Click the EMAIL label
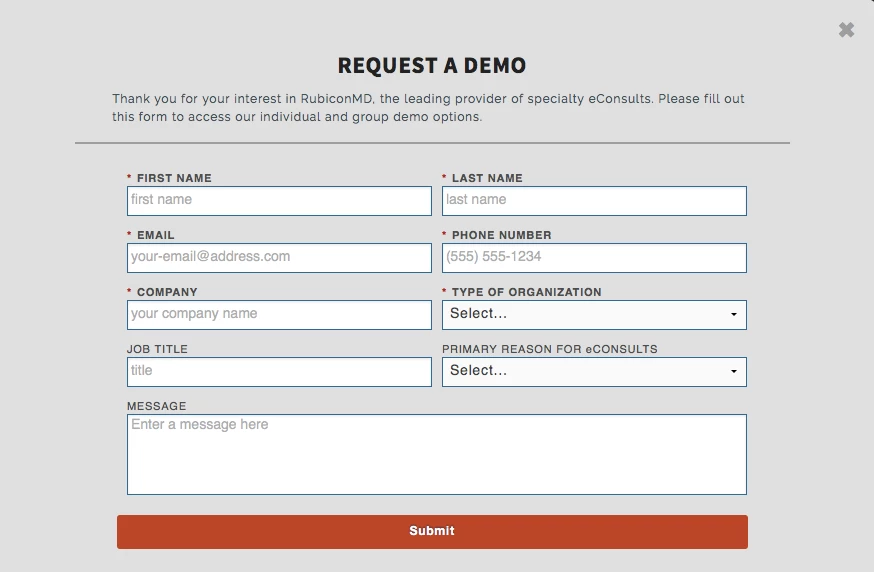Viewport: 874px width, 572px height. click(x=156, y=235)
